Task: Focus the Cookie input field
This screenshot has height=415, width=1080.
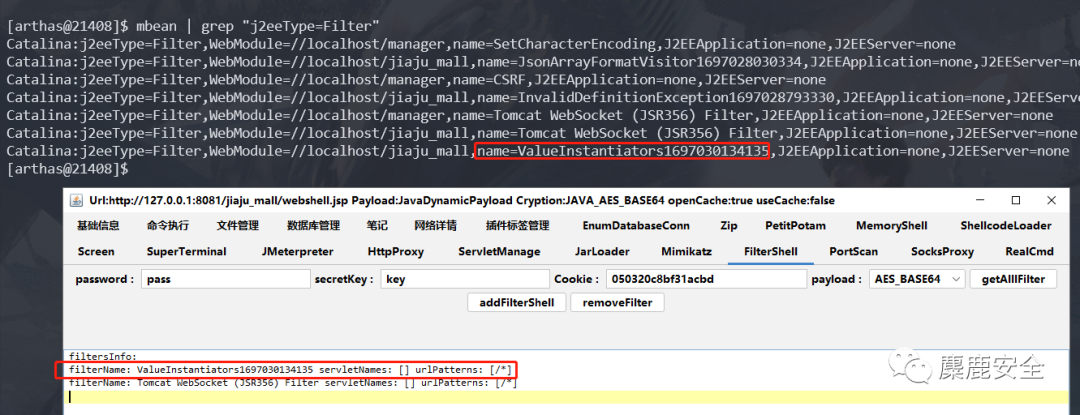Action: (706, 279)
